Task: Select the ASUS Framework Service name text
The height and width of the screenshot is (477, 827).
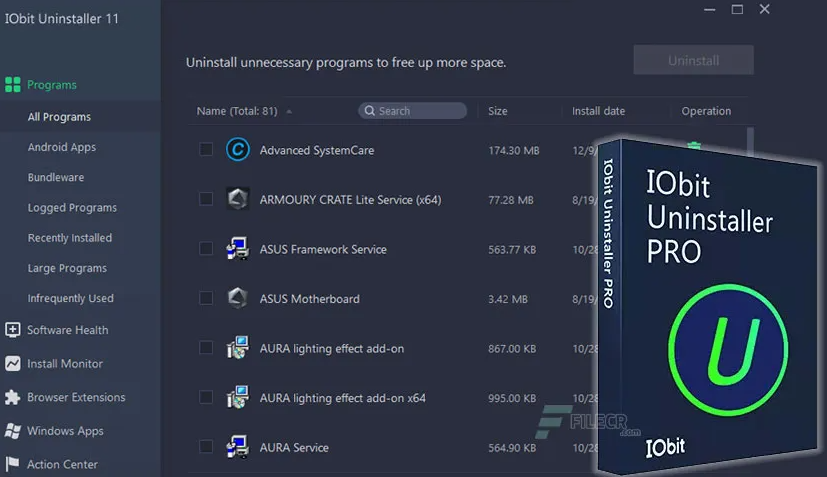Action: point(323,250)
